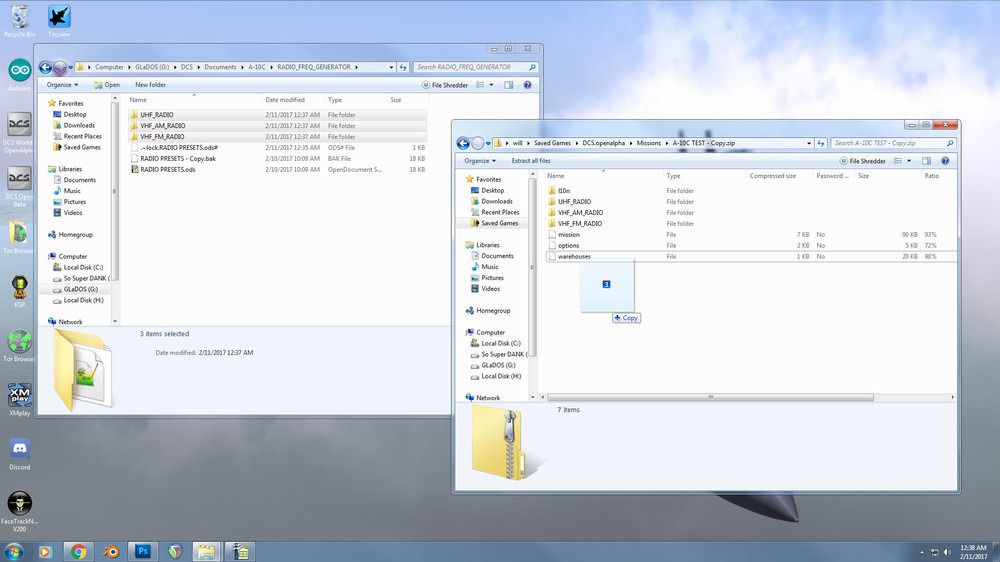The height and width of the screenshot is (562, 1000).
Task: Sort zip contents by Compressed size column
Action: (773, 176)
